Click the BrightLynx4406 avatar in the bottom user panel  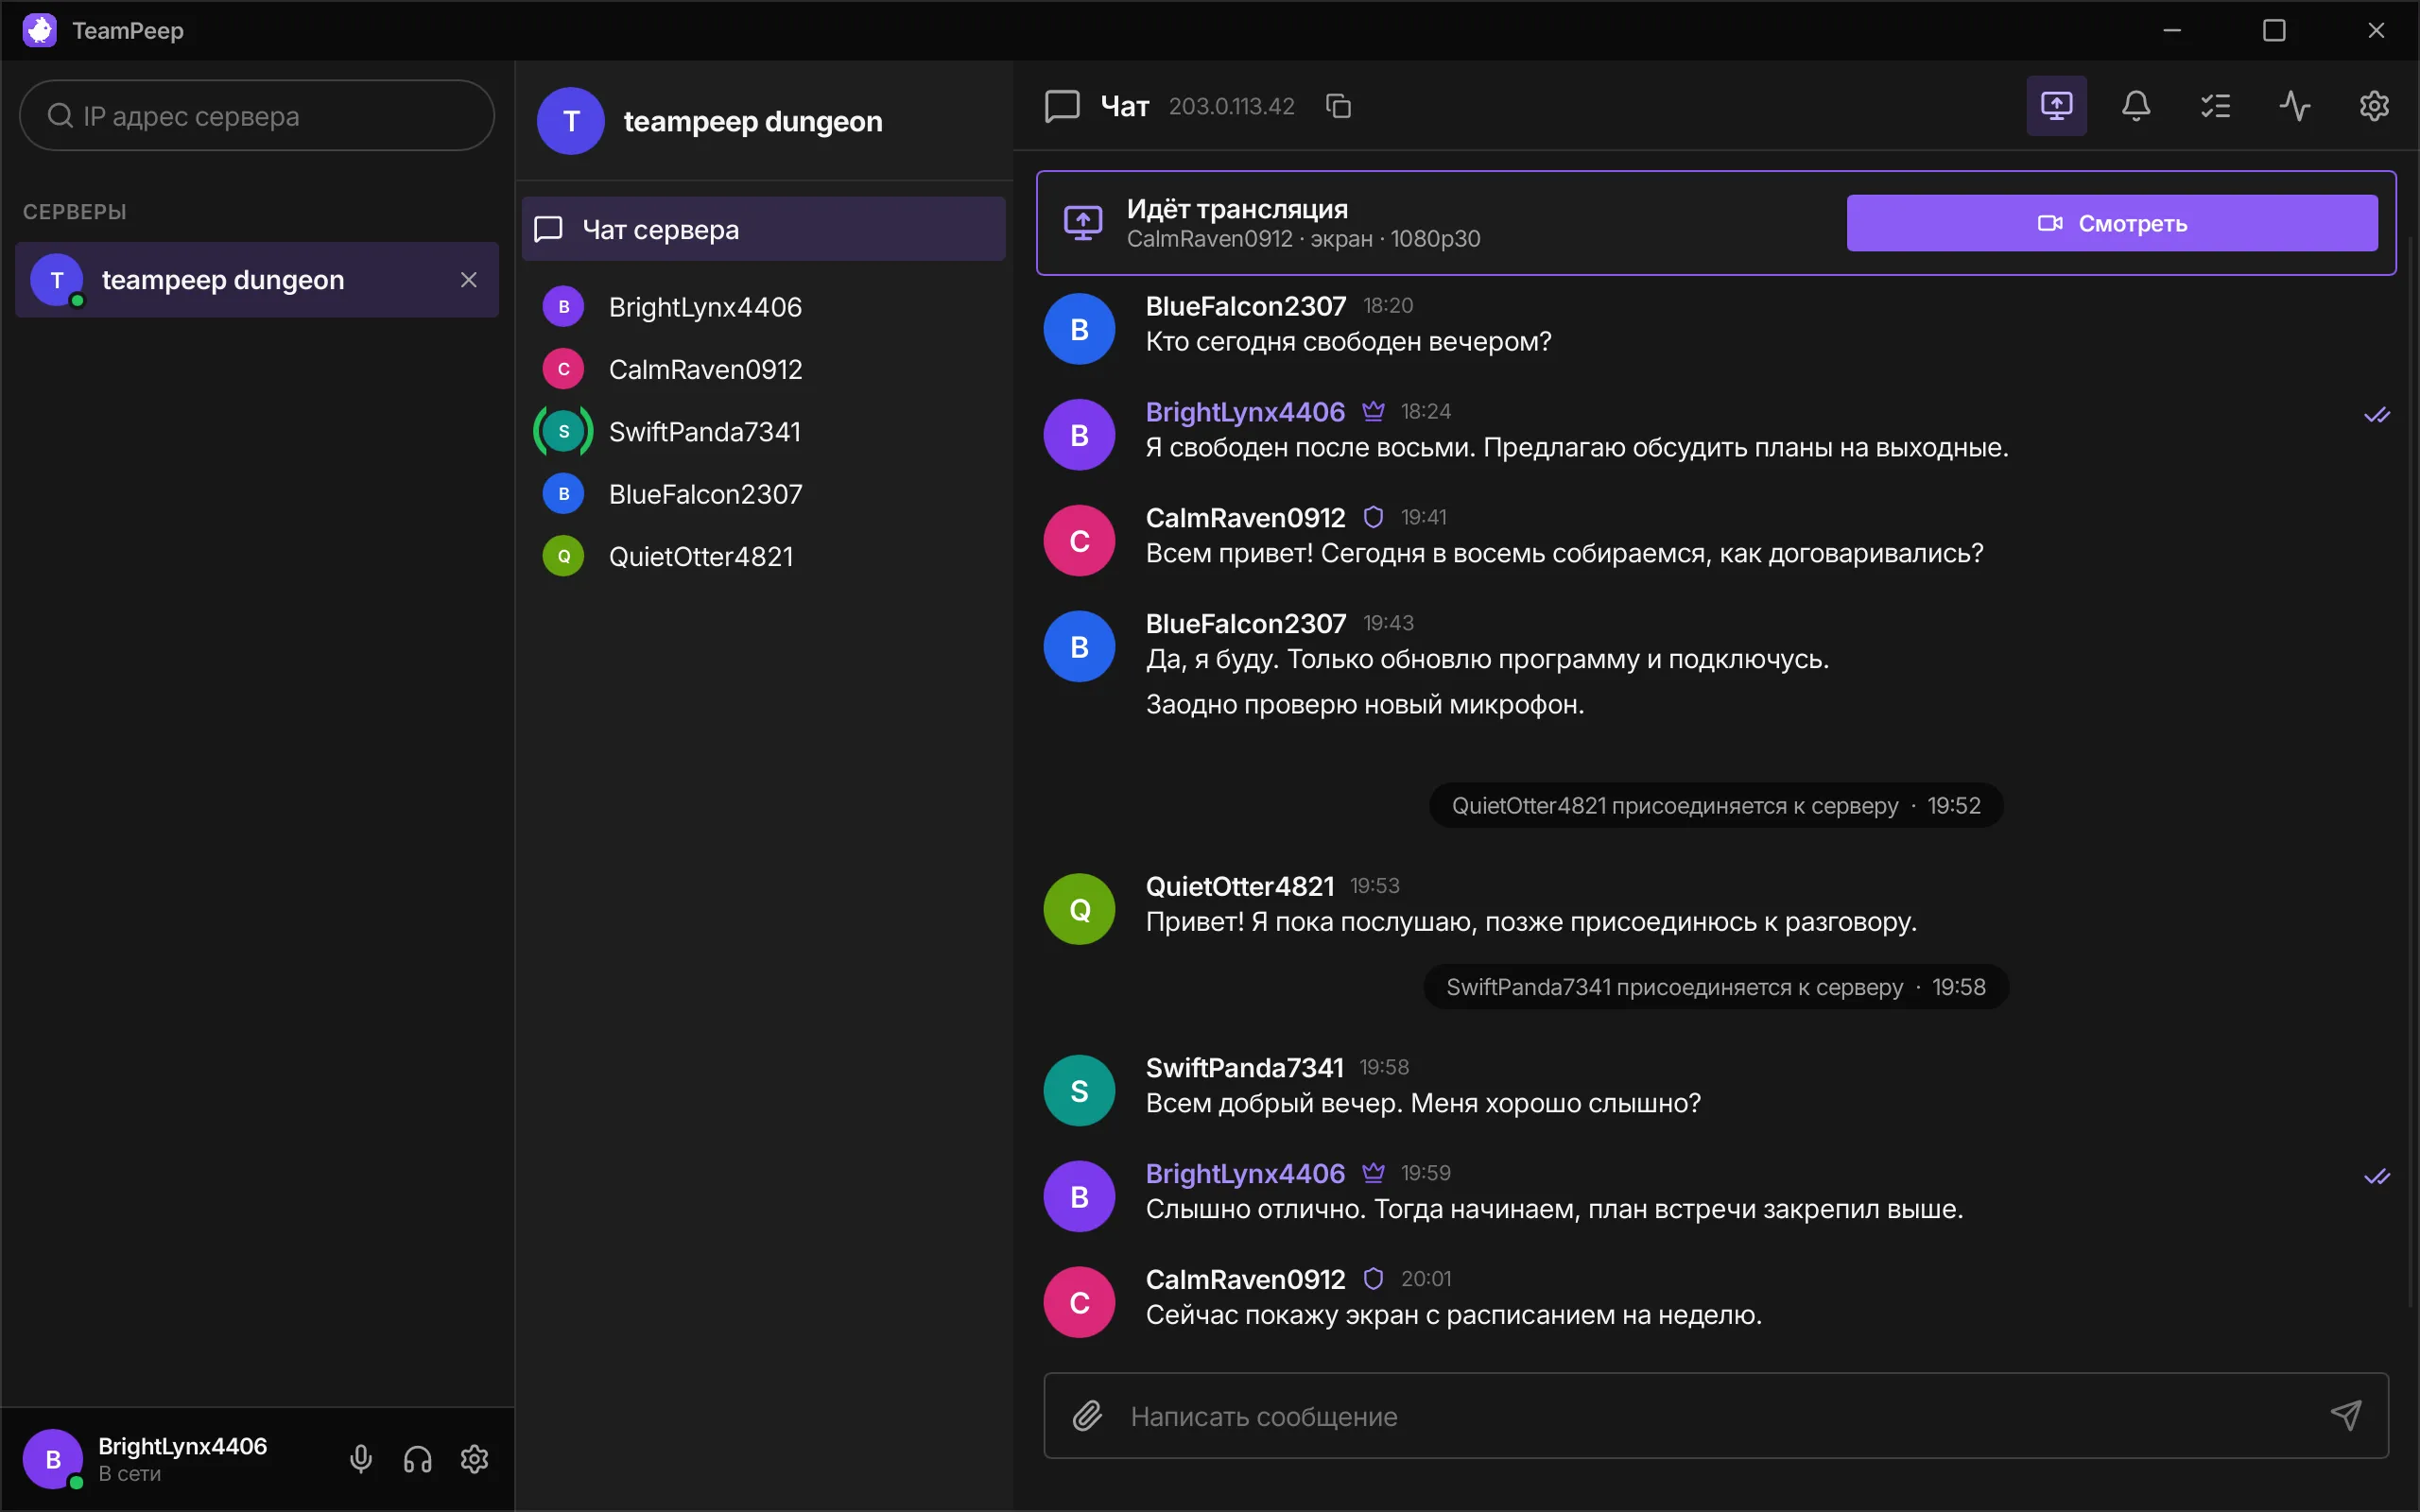tap(53, 1459)
